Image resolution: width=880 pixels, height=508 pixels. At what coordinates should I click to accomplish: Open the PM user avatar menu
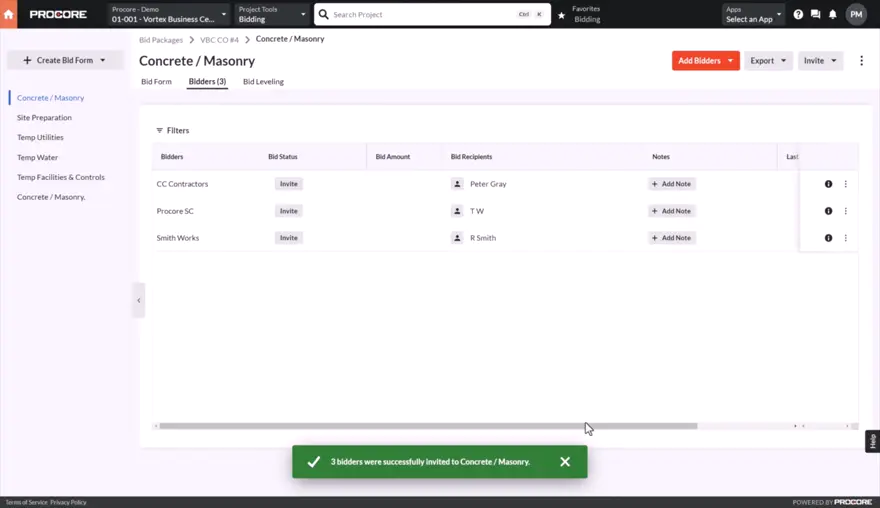856,15
